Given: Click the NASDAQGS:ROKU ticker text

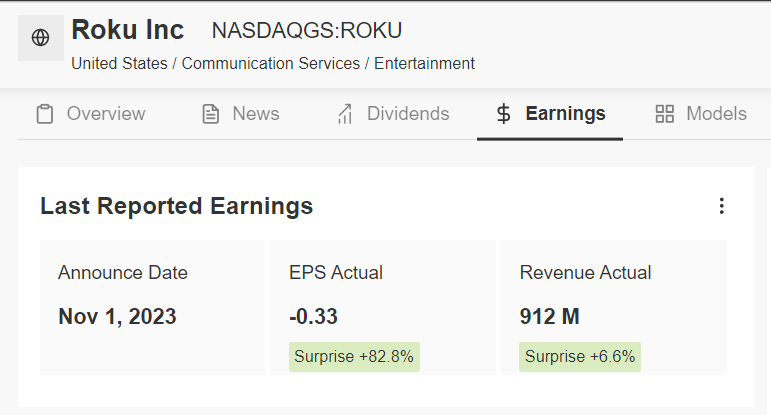Looking at the screenshot, I should tap(307, 30).
